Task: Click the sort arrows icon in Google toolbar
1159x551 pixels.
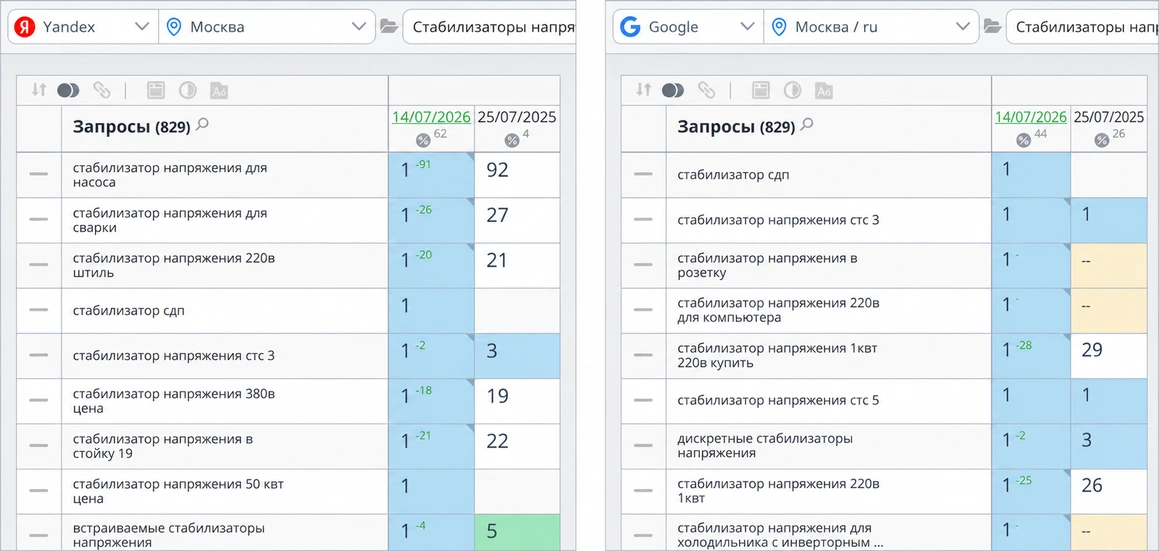Action: [644, 90]
